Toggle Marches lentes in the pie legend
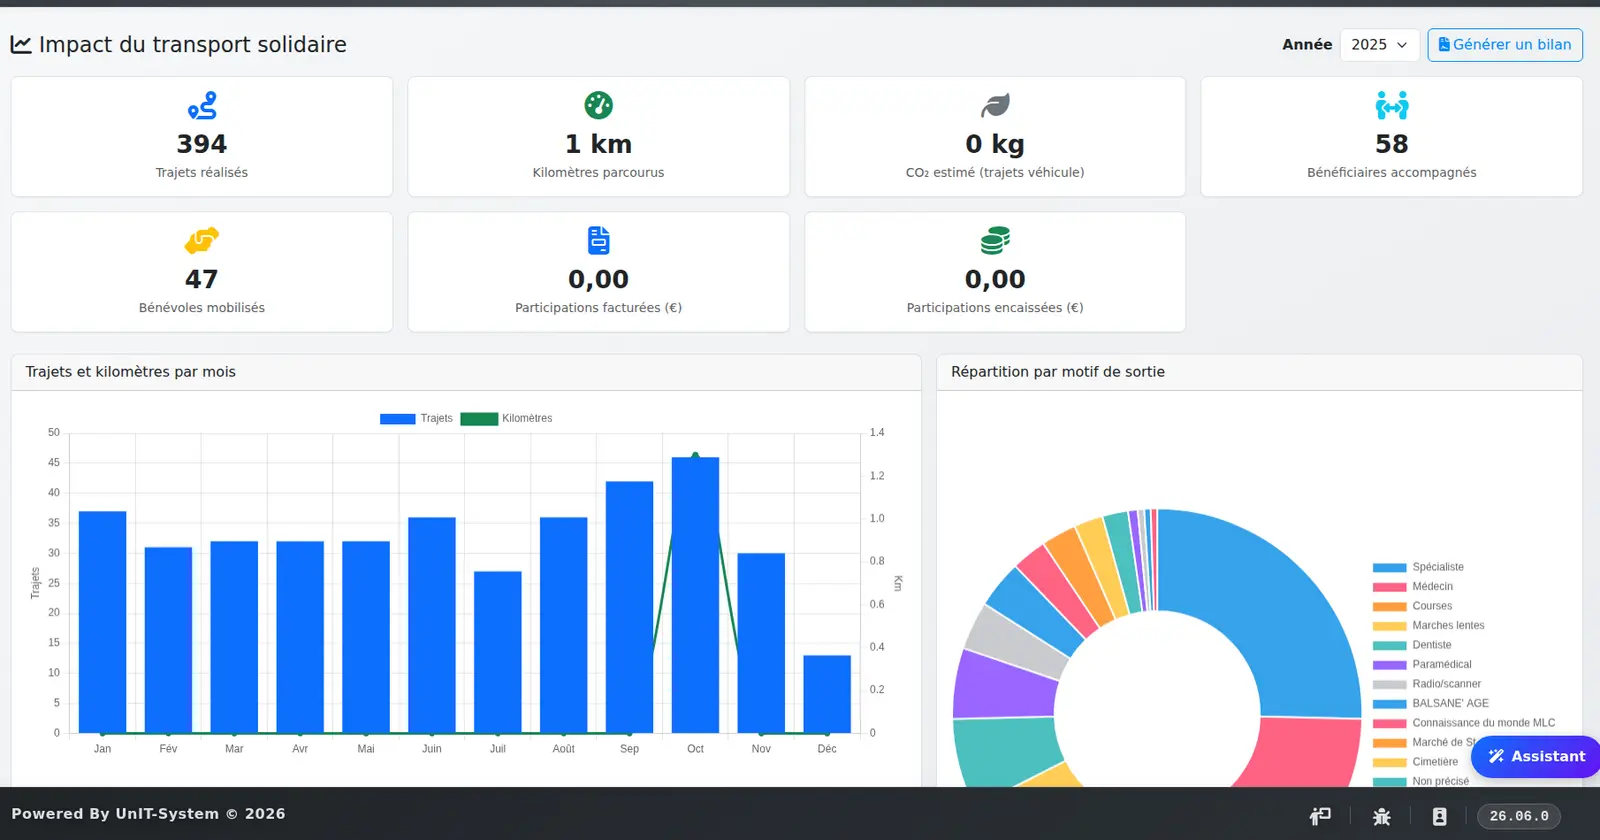 click(1429, 626)
